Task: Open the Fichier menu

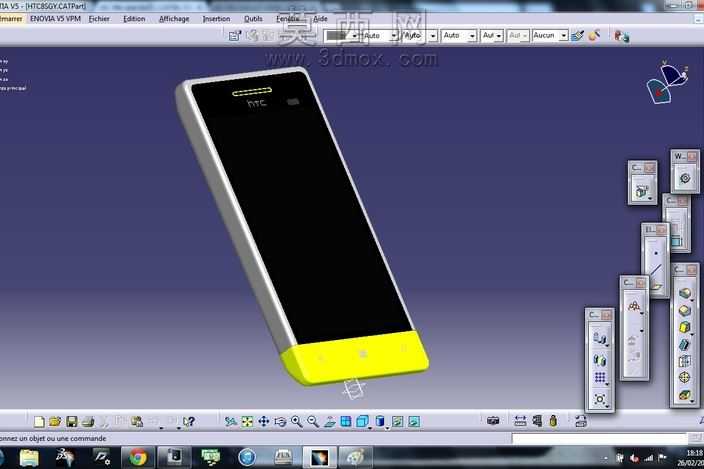Action: point(99,19)
